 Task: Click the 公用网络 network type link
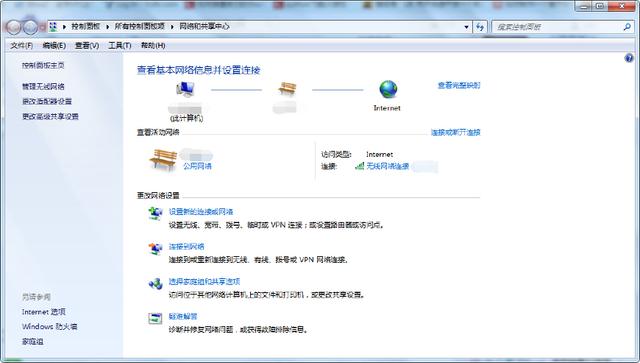(x=197, y=166)
